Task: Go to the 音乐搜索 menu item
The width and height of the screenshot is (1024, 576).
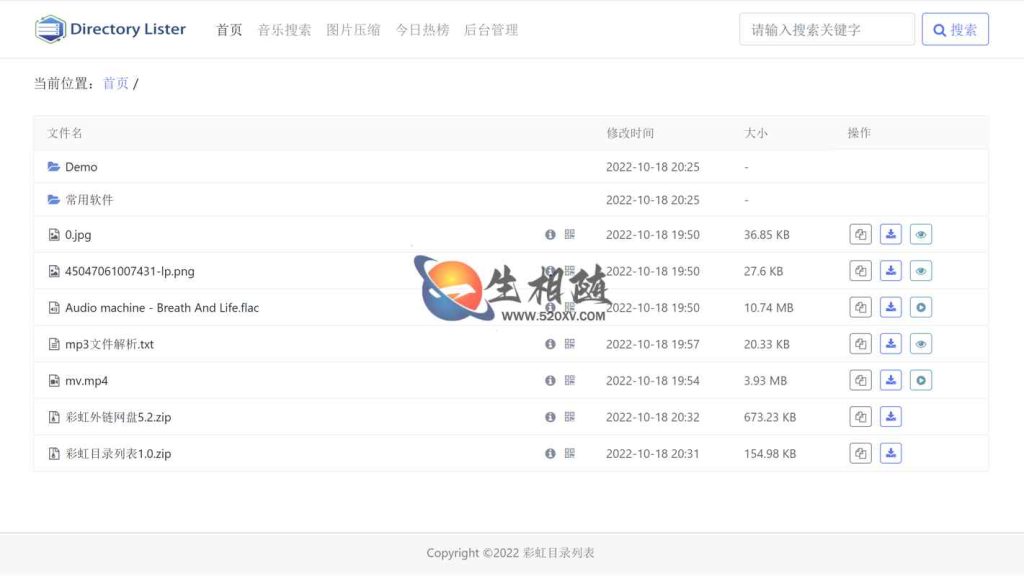Action: (x=284, y=30)
